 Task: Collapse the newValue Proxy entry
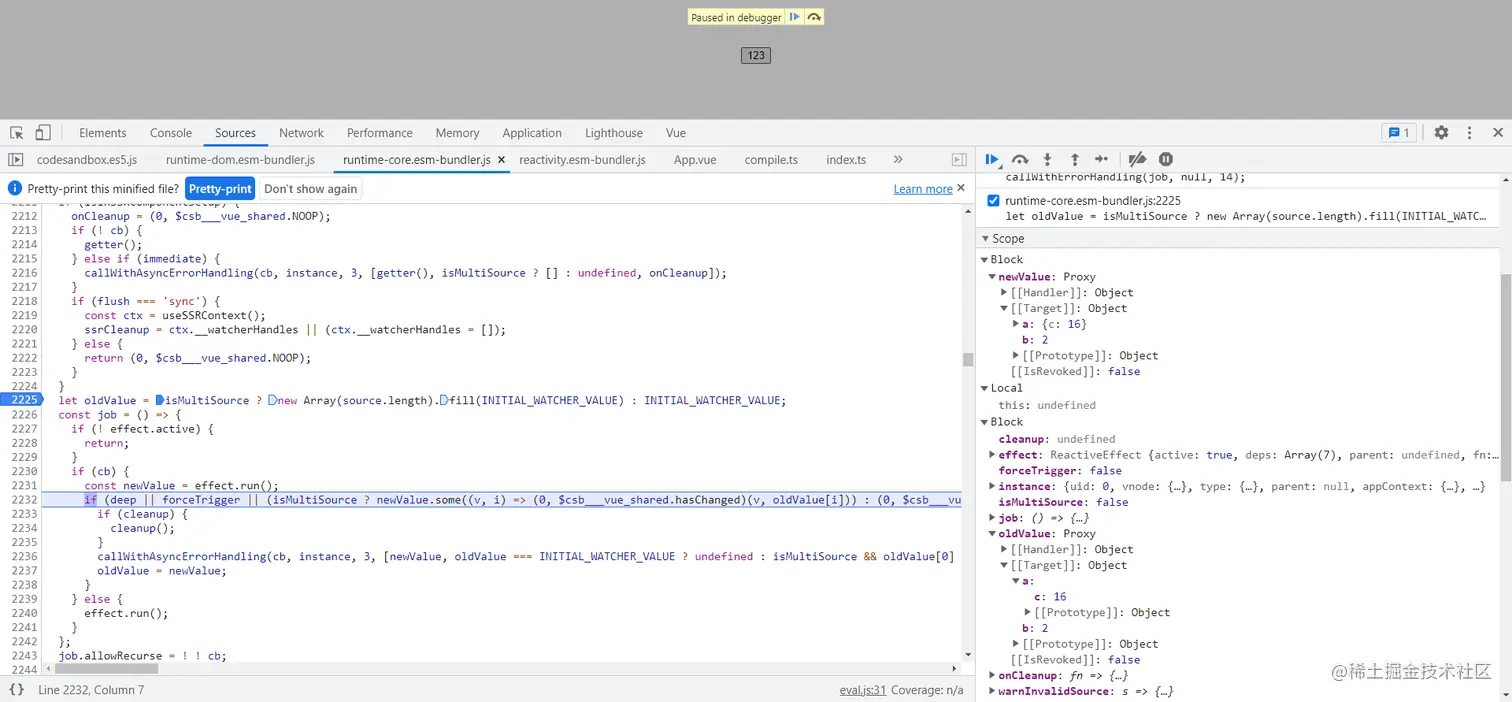tap(993, 277)
